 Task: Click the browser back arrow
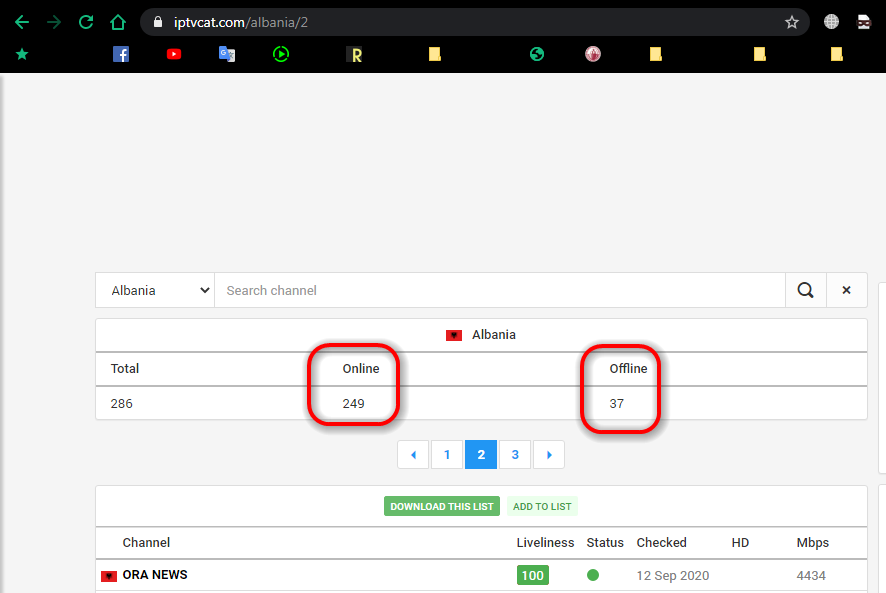[x=22, y=22]
